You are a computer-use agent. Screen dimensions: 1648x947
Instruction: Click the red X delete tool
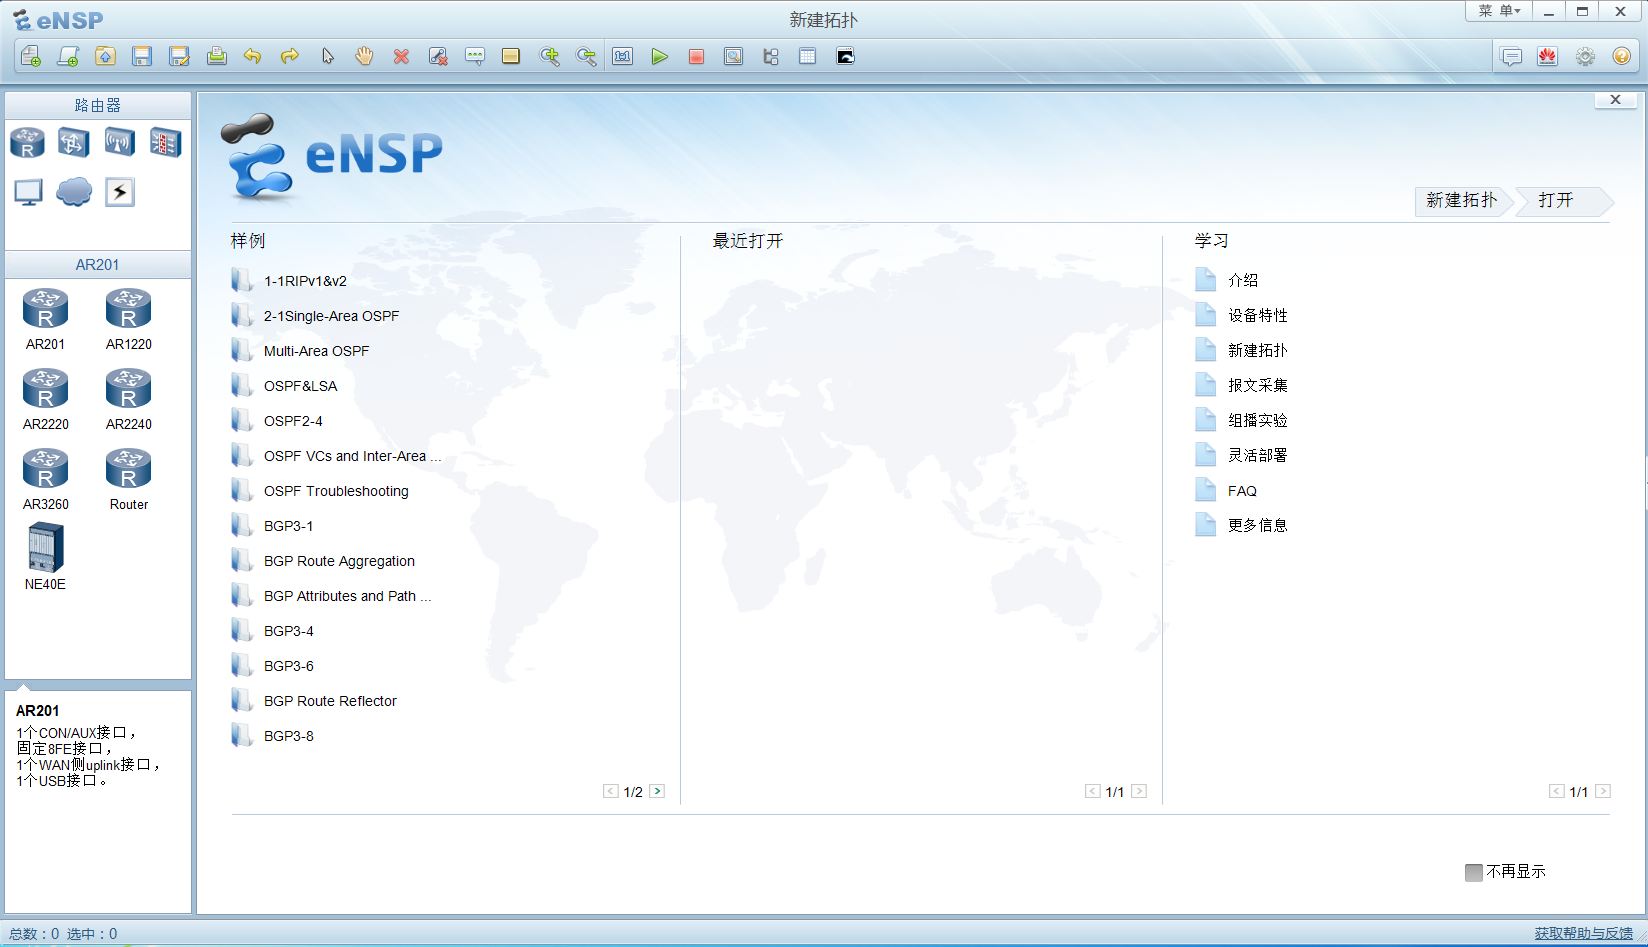coord(401,57)
